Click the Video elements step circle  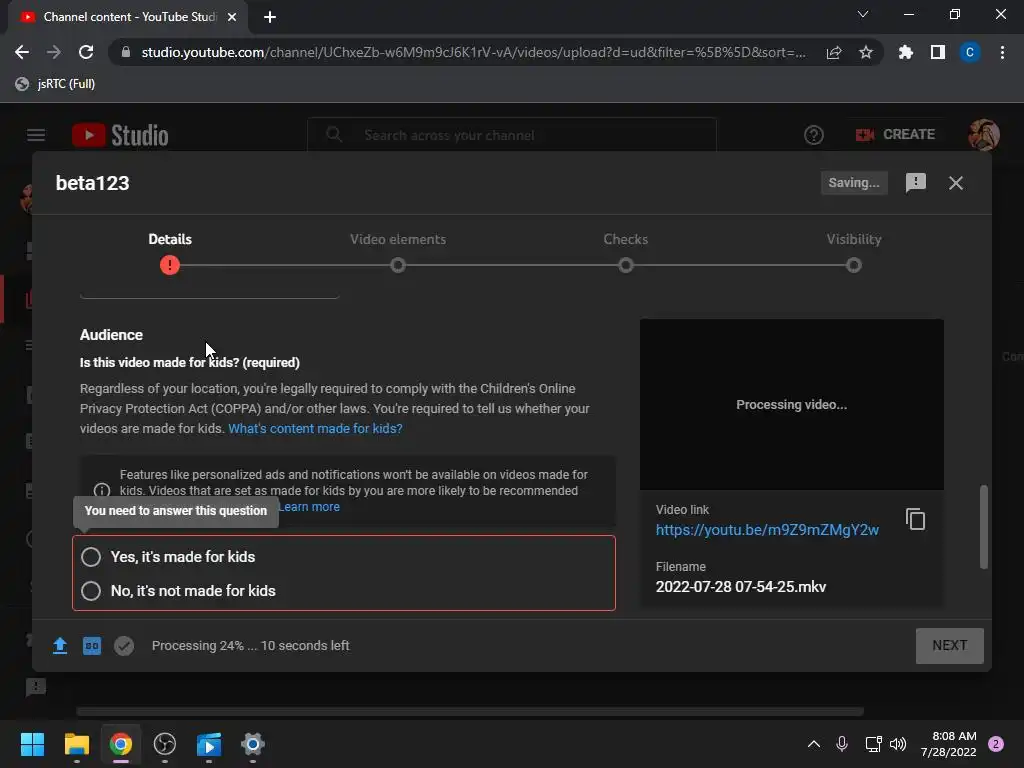click(398, 265)
